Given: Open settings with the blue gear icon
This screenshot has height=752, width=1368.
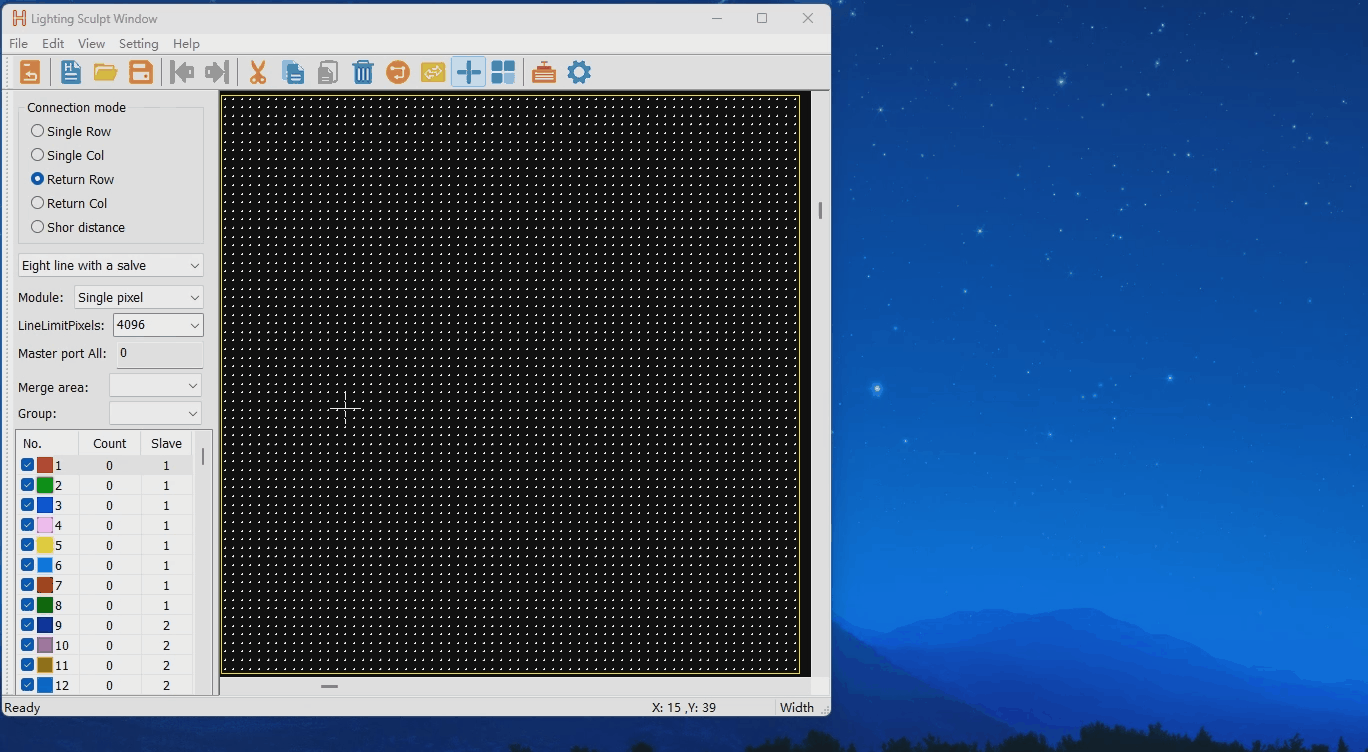Looking at the screenshot, I should click(x=579, y=72).
